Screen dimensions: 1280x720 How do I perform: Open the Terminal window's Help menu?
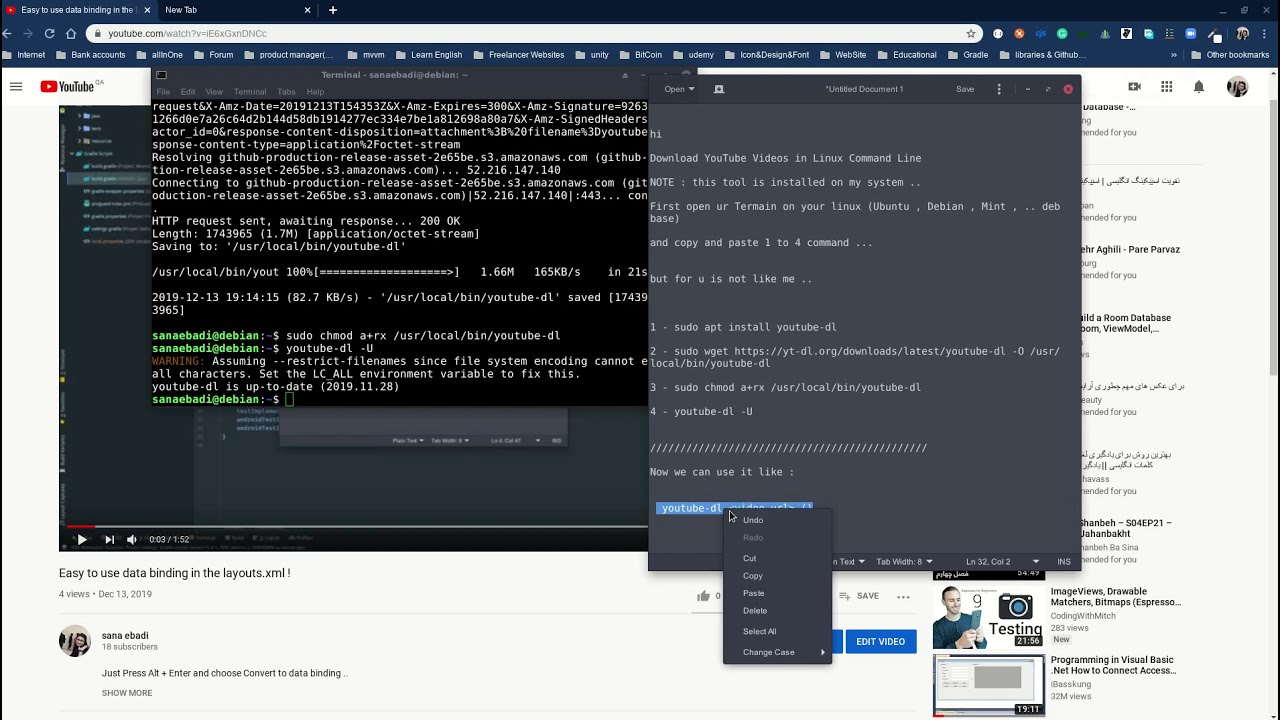315,92
